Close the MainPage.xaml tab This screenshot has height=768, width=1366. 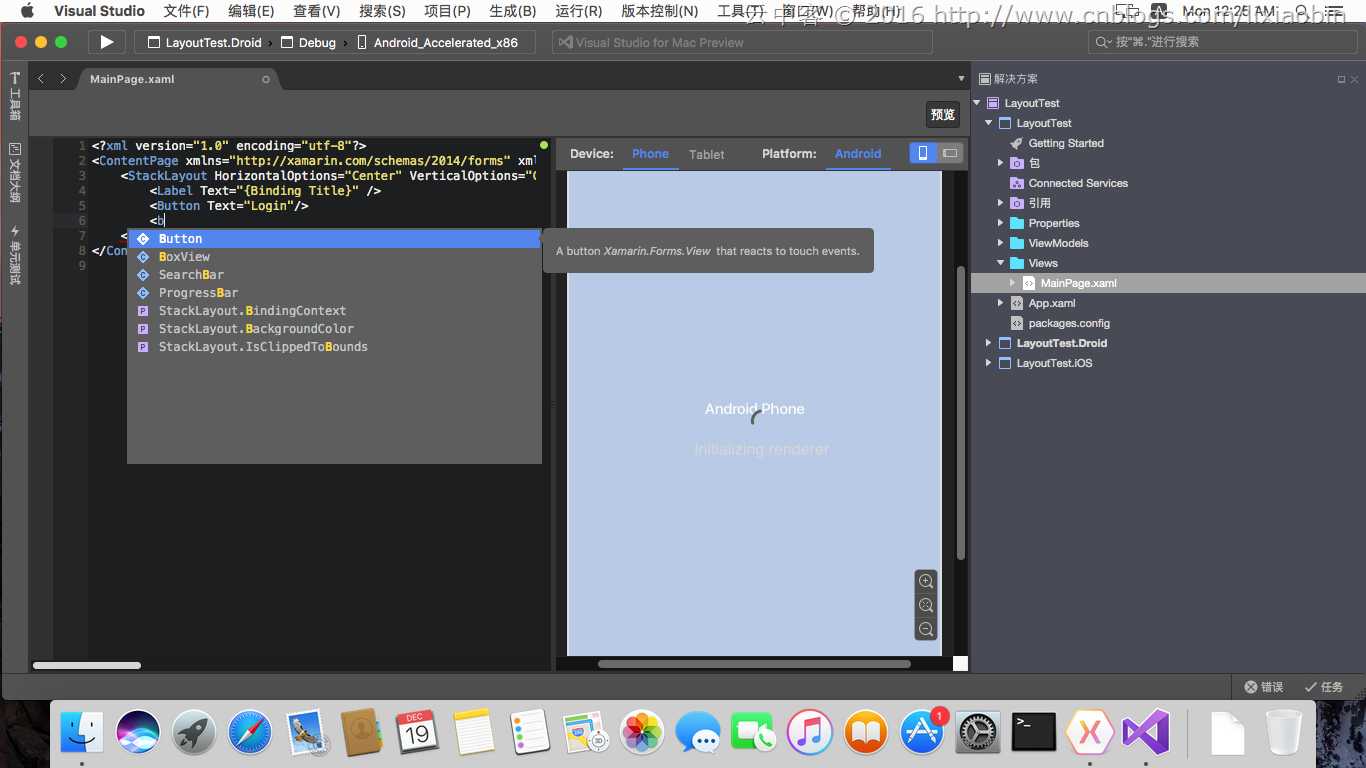pyautogui.click(x=265, y=79)
